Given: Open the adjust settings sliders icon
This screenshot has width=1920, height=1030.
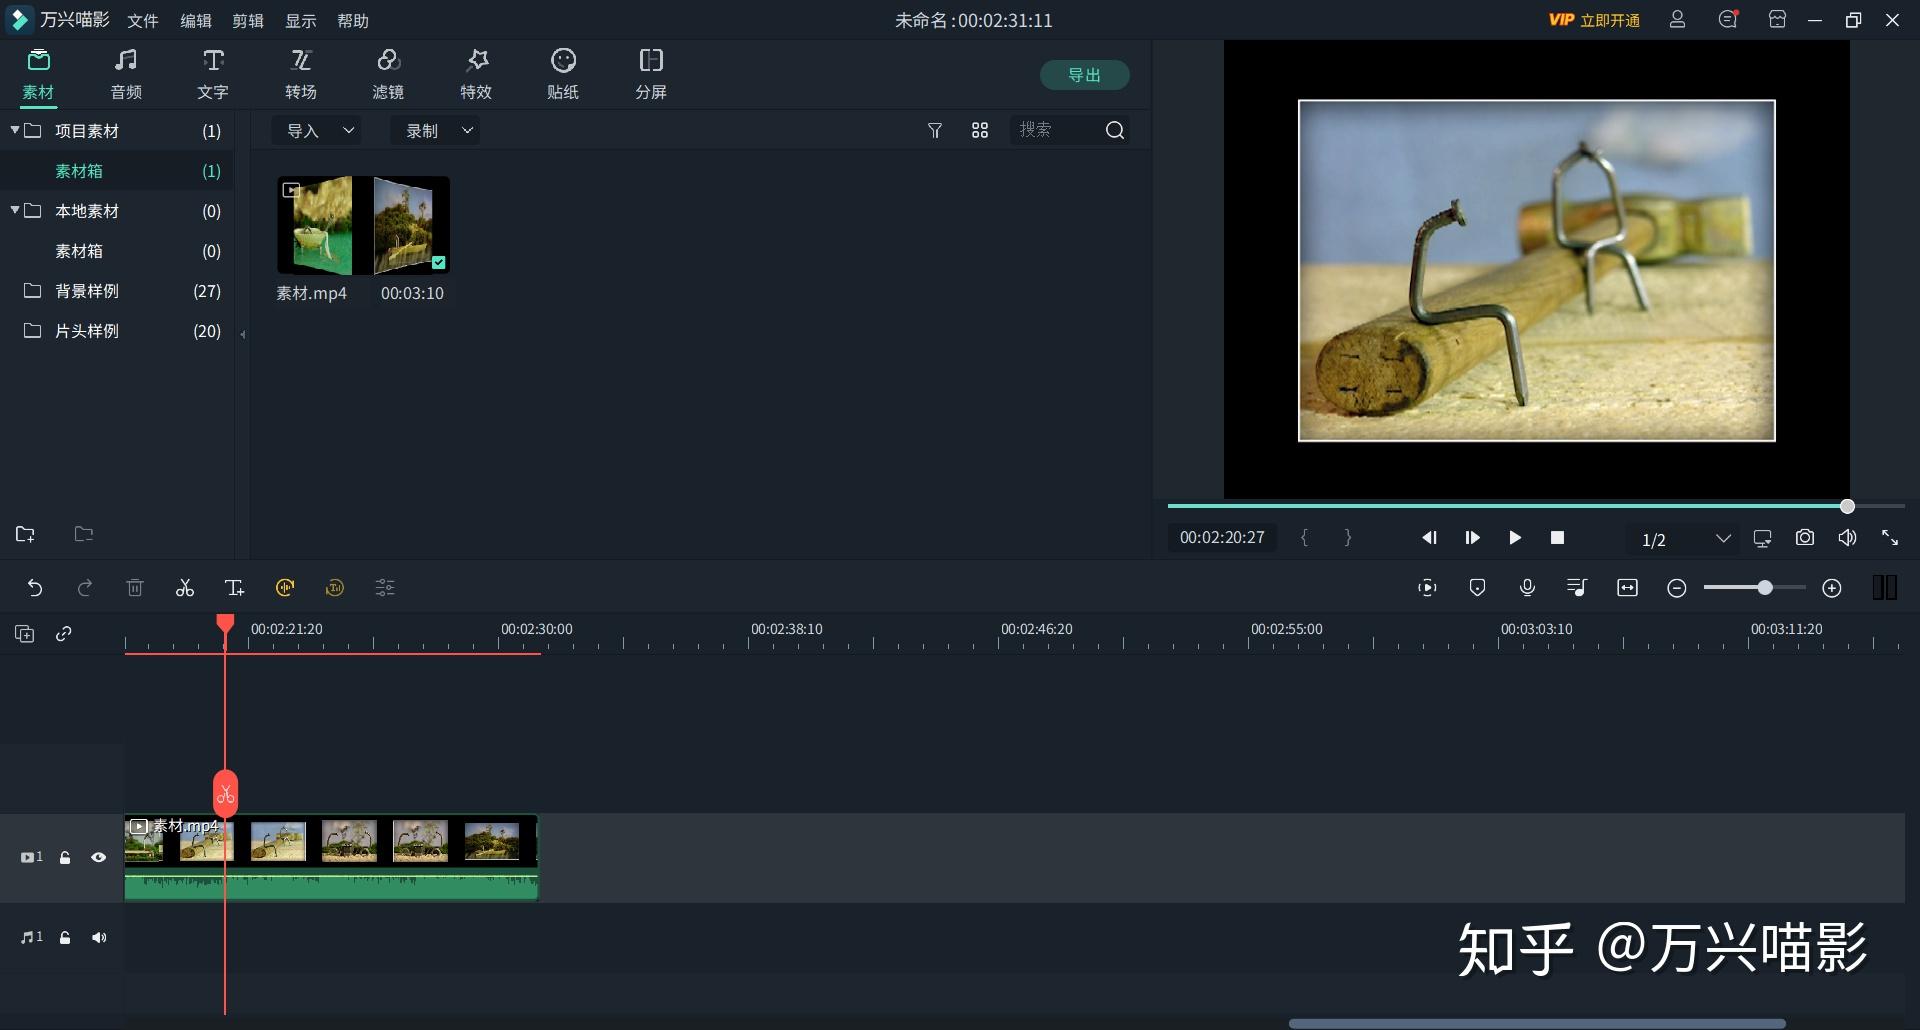Looking at the screenshot, I should 385,588.
